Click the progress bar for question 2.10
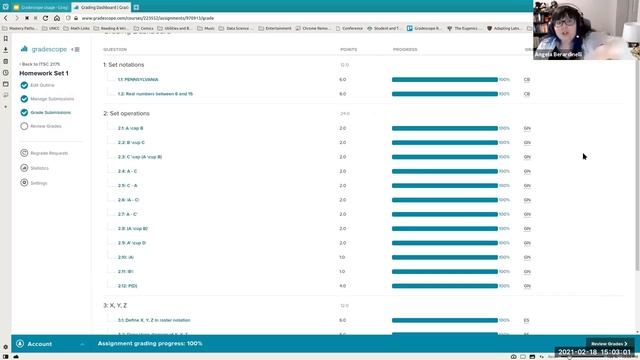This screenshot has height=360, width=640. click(445, 257)
